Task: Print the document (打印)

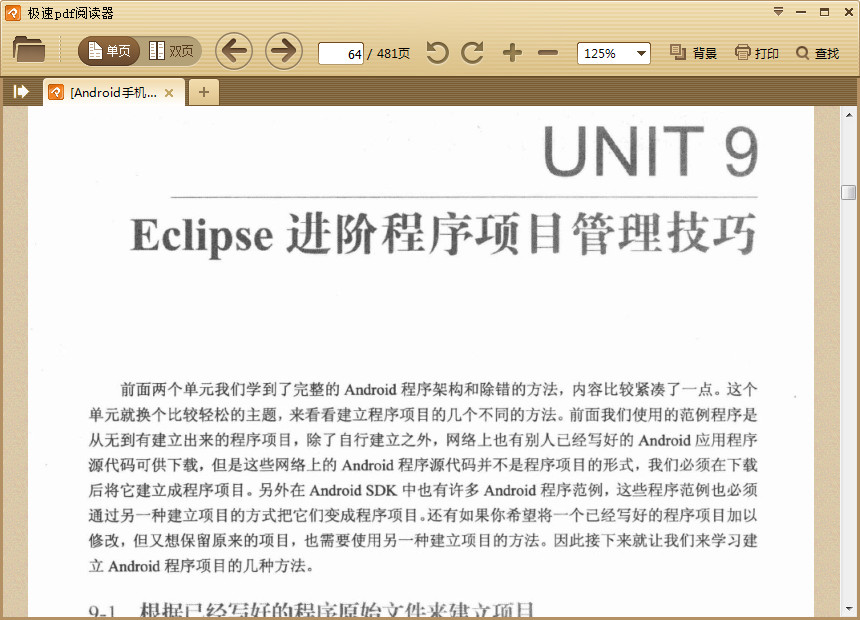Action: (756, 53)
